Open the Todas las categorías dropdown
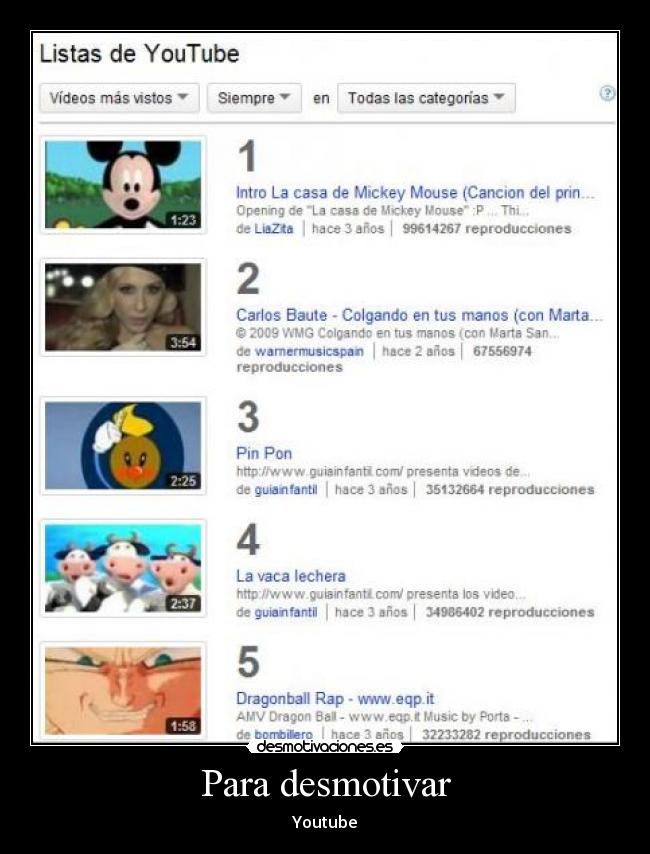This screenshot has height=854, width=650. (x=426, y=98)
